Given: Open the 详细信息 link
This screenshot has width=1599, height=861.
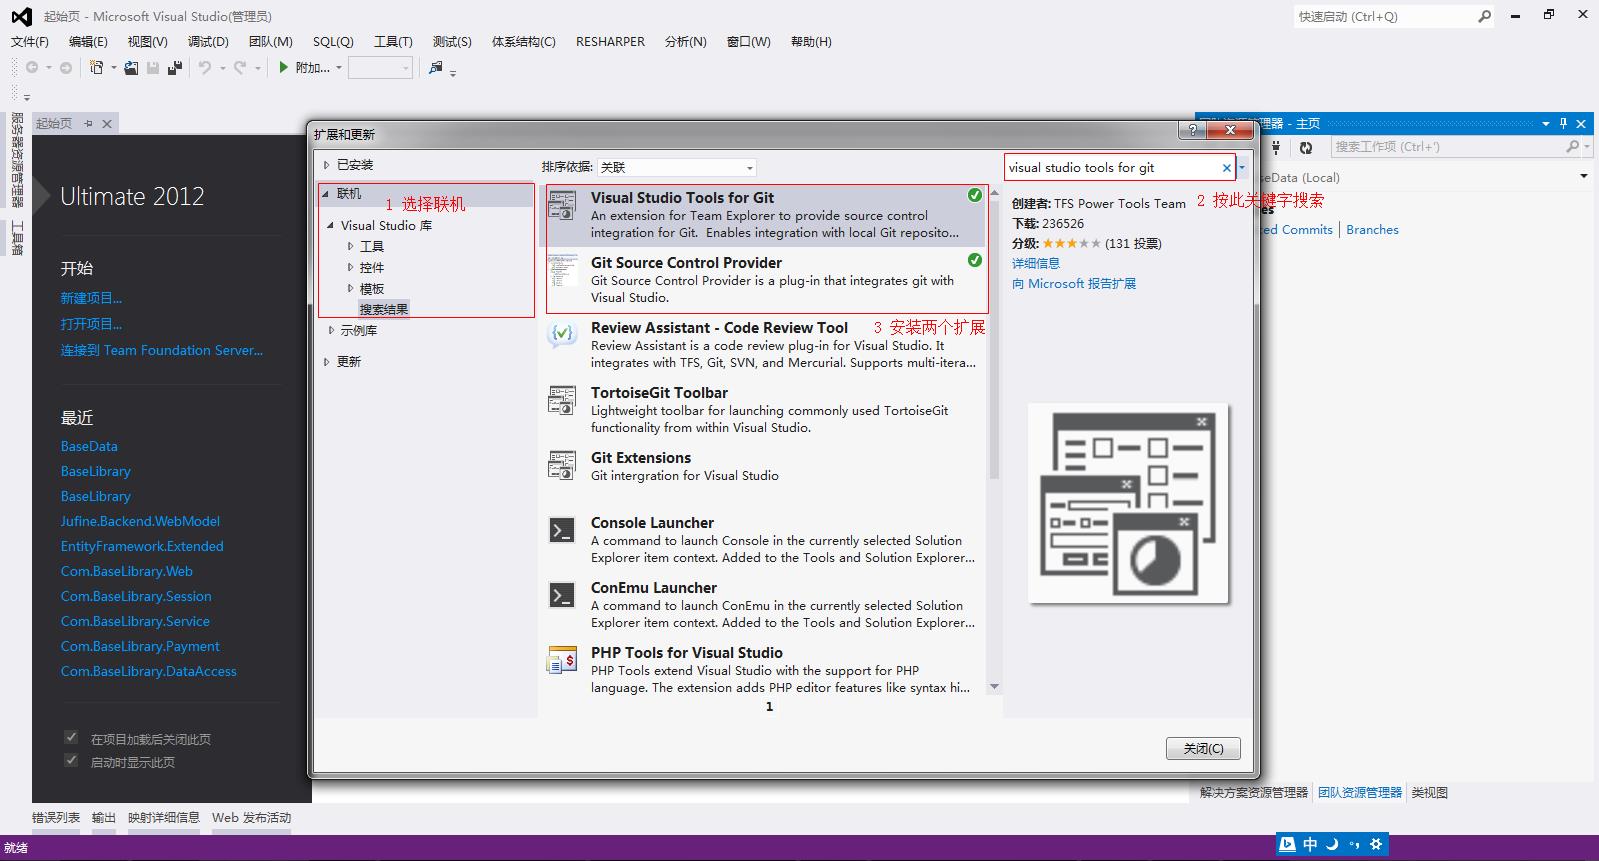Looking at the screenshot, I should click(1036, 263).
